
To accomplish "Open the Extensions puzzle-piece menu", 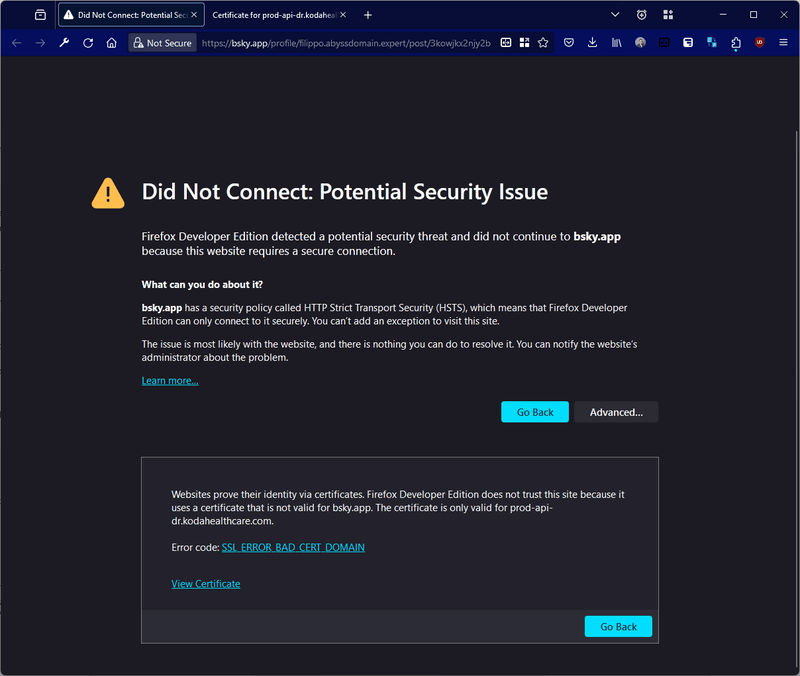I will tap(736, 43).
